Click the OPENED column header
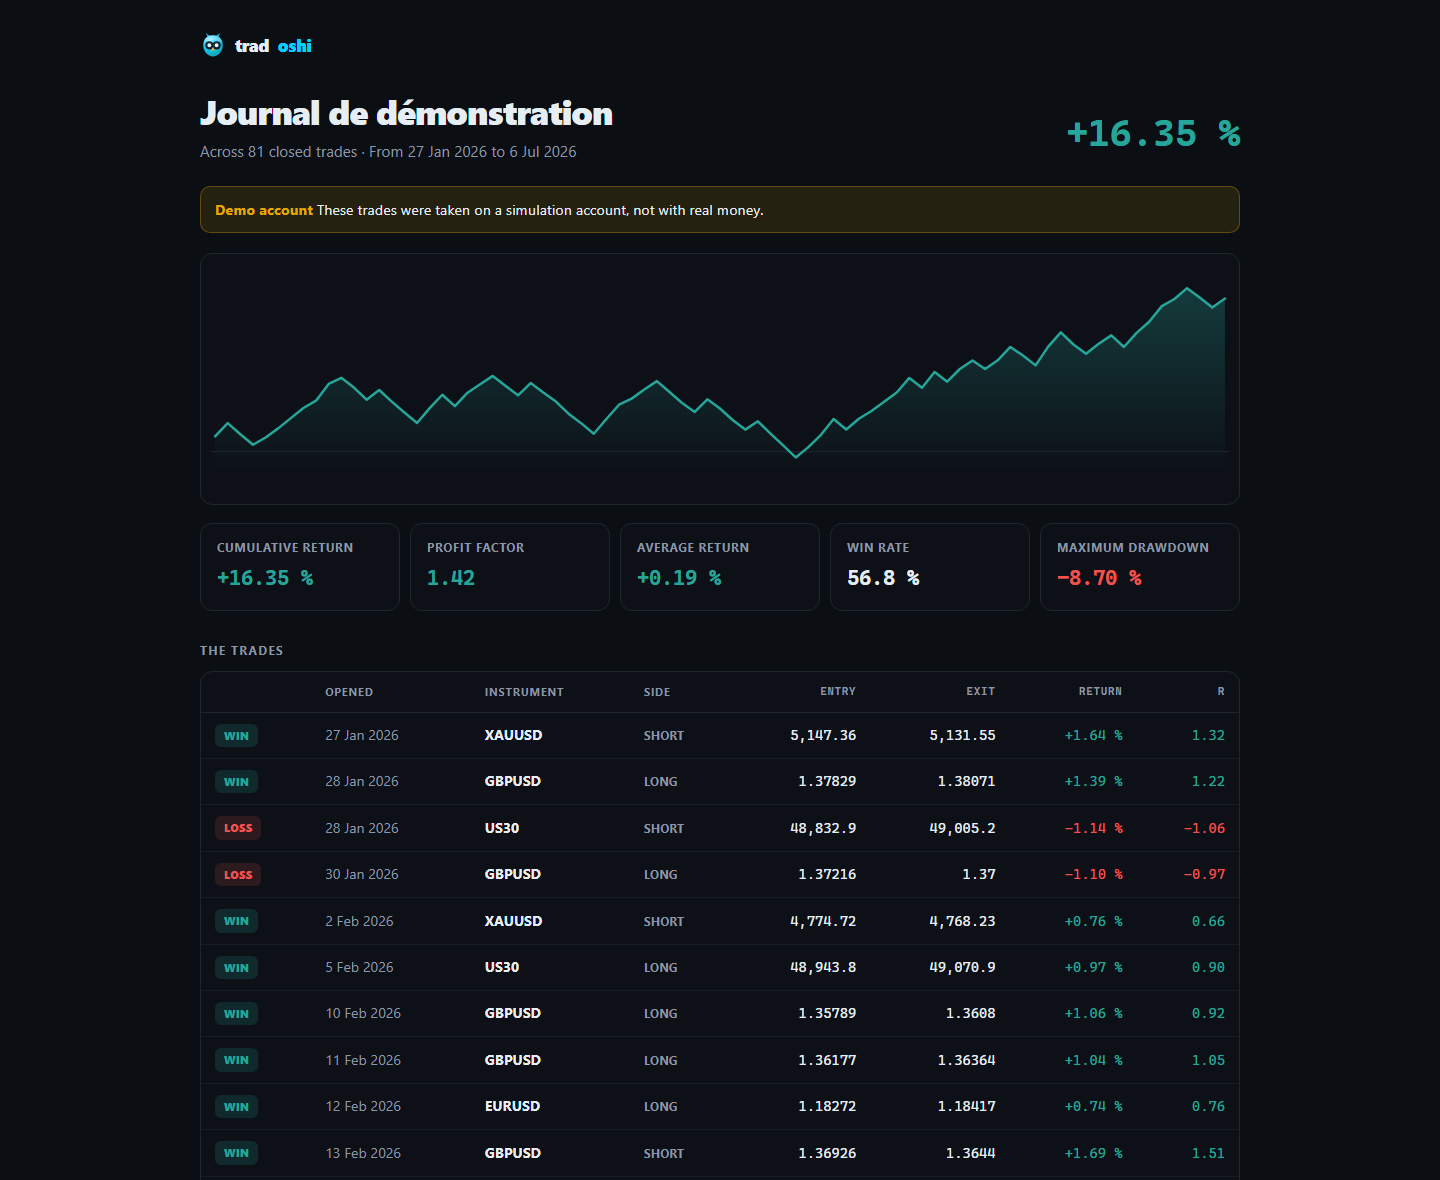 click(x=349, y=692)
